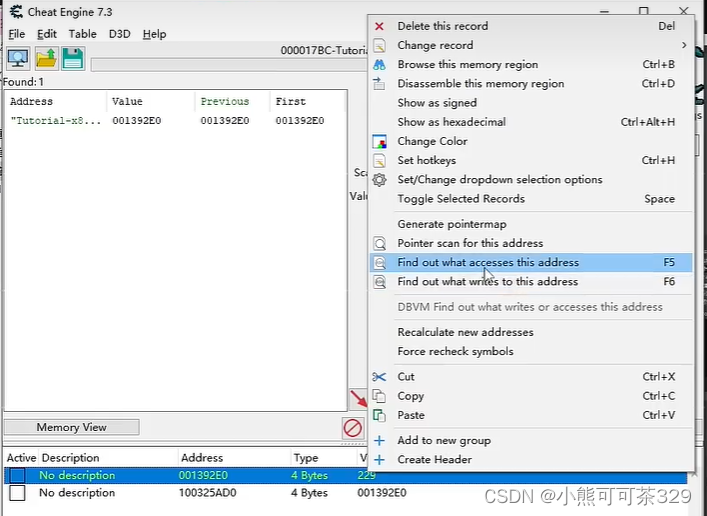Select Force recheck symbols

531,352
